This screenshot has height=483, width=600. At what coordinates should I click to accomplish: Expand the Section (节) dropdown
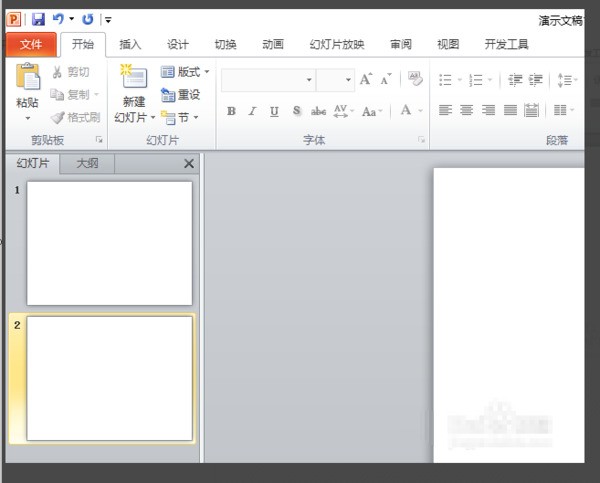point(181,118)
